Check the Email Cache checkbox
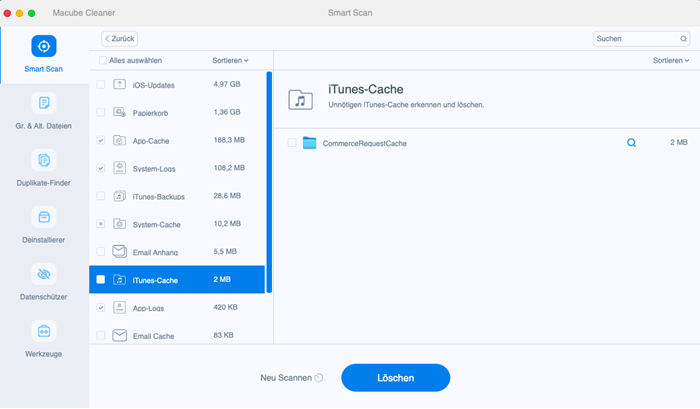700x409 pixels. coord(101,335)
